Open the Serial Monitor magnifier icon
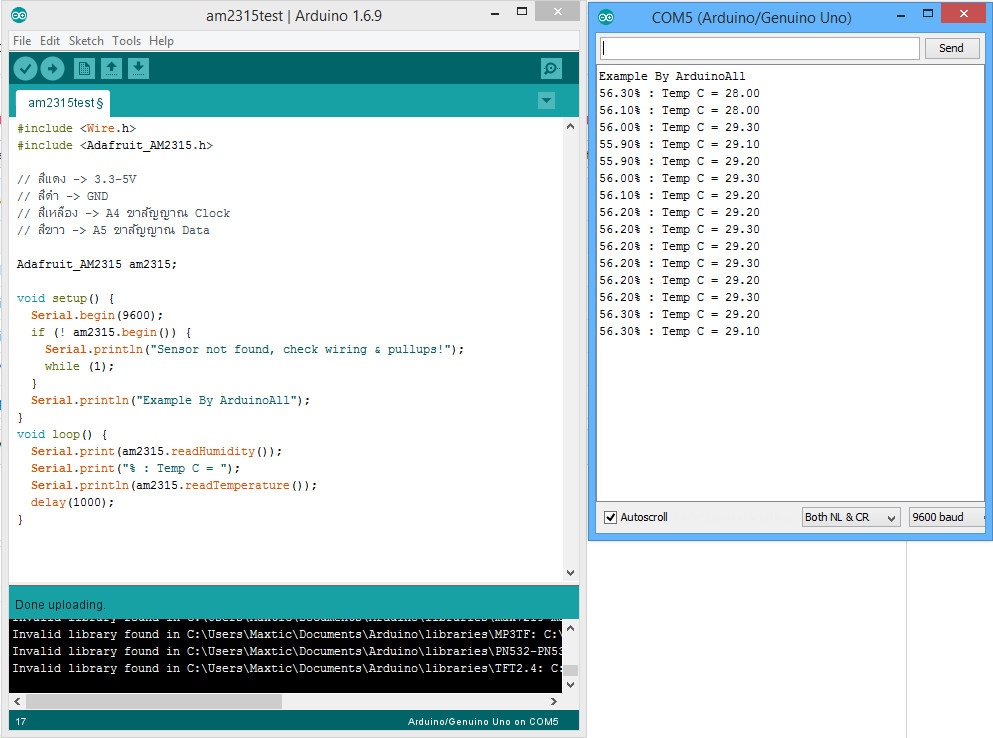Screen dimensions: 993x738 point(552,68)
